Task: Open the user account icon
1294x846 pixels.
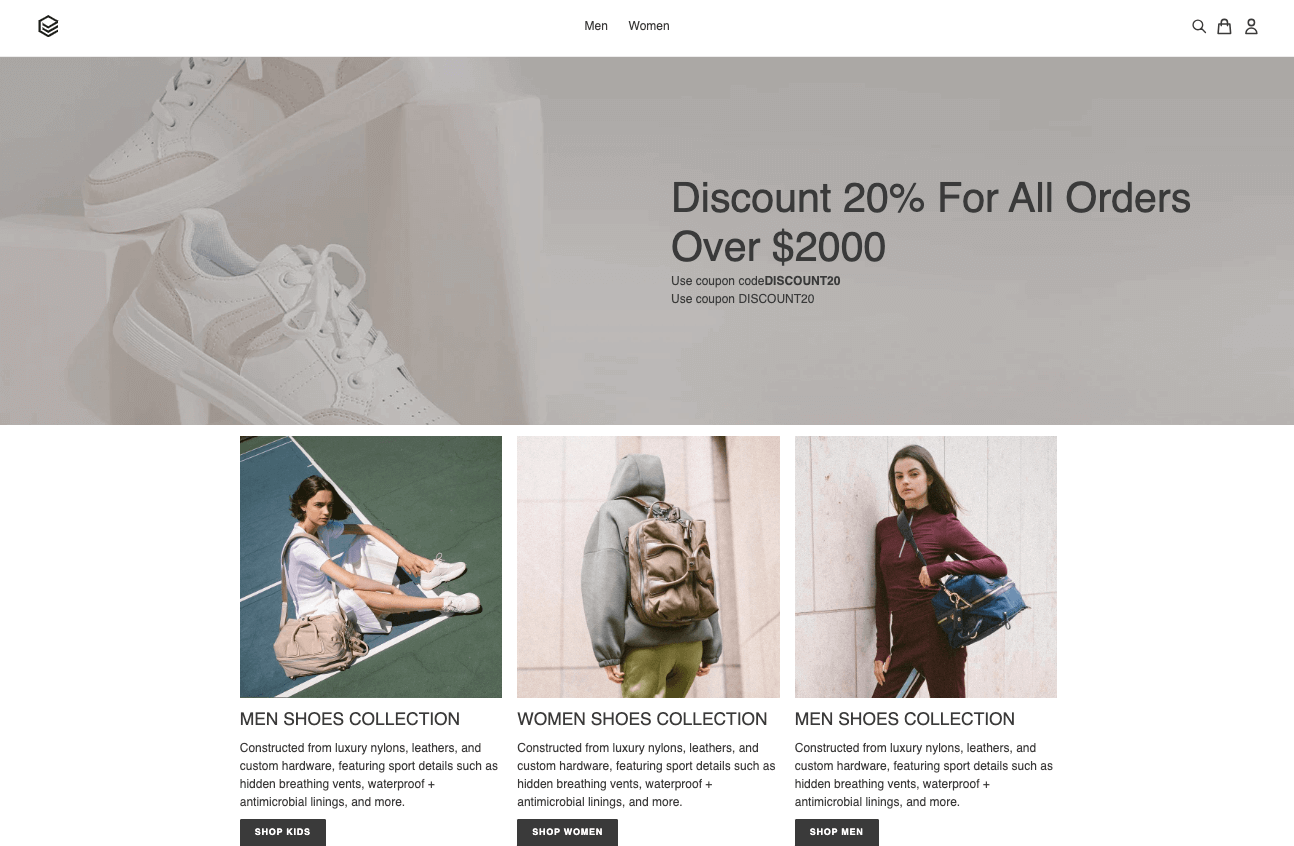Action: click(1251, 27)
